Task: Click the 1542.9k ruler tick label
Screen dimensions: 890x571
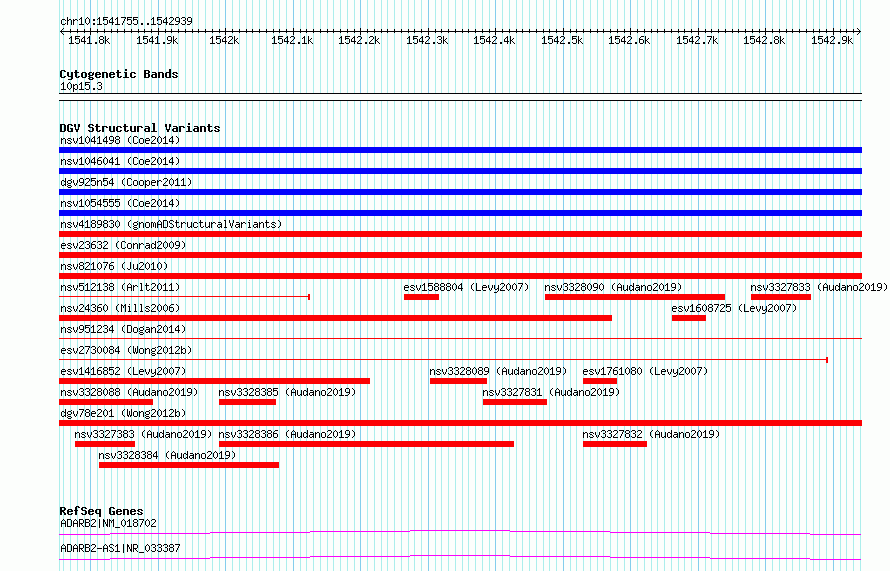Action: coord(832,40)
